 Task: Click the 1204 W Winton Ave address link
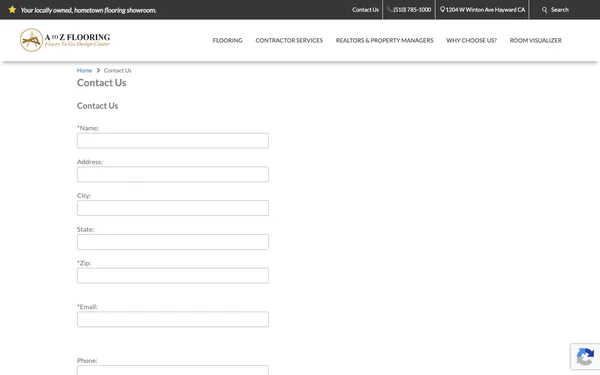(x=485, y=10)
